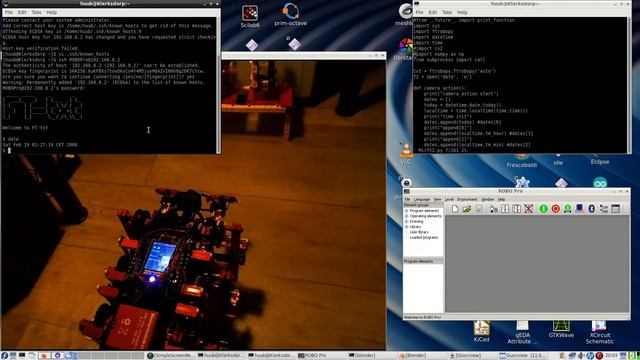Open File menu in left terminal window
640x360 pixels.
click(x=9, y=12)
